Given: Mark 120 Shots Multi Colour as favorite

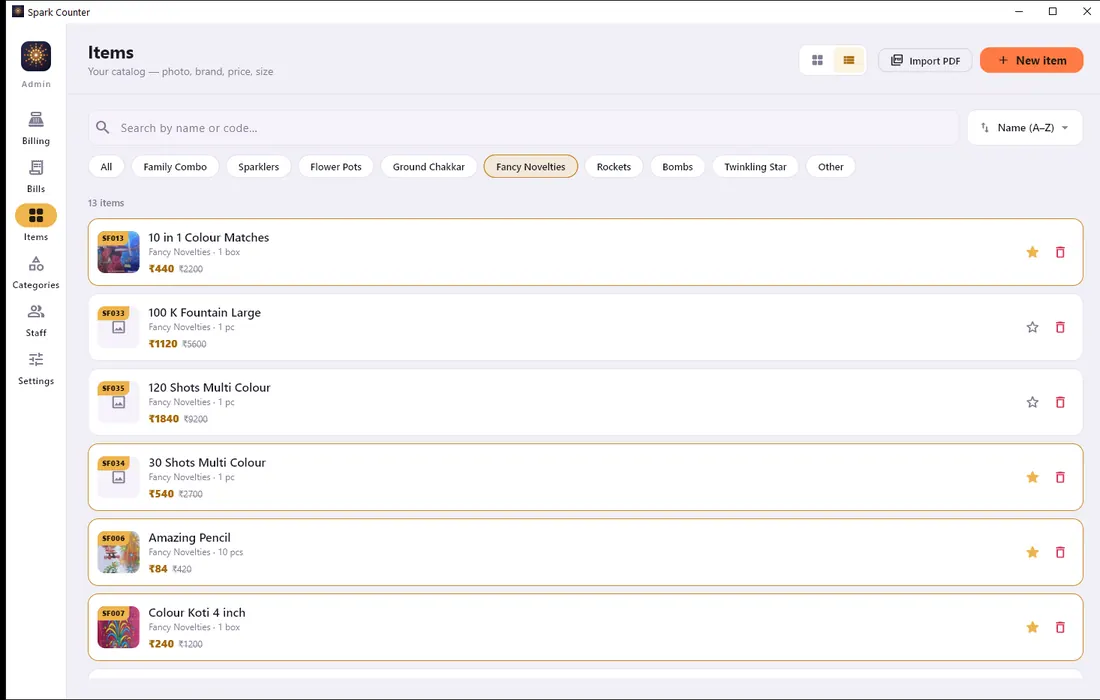Looking at the screenshot, I should [x=1032, y=402].
